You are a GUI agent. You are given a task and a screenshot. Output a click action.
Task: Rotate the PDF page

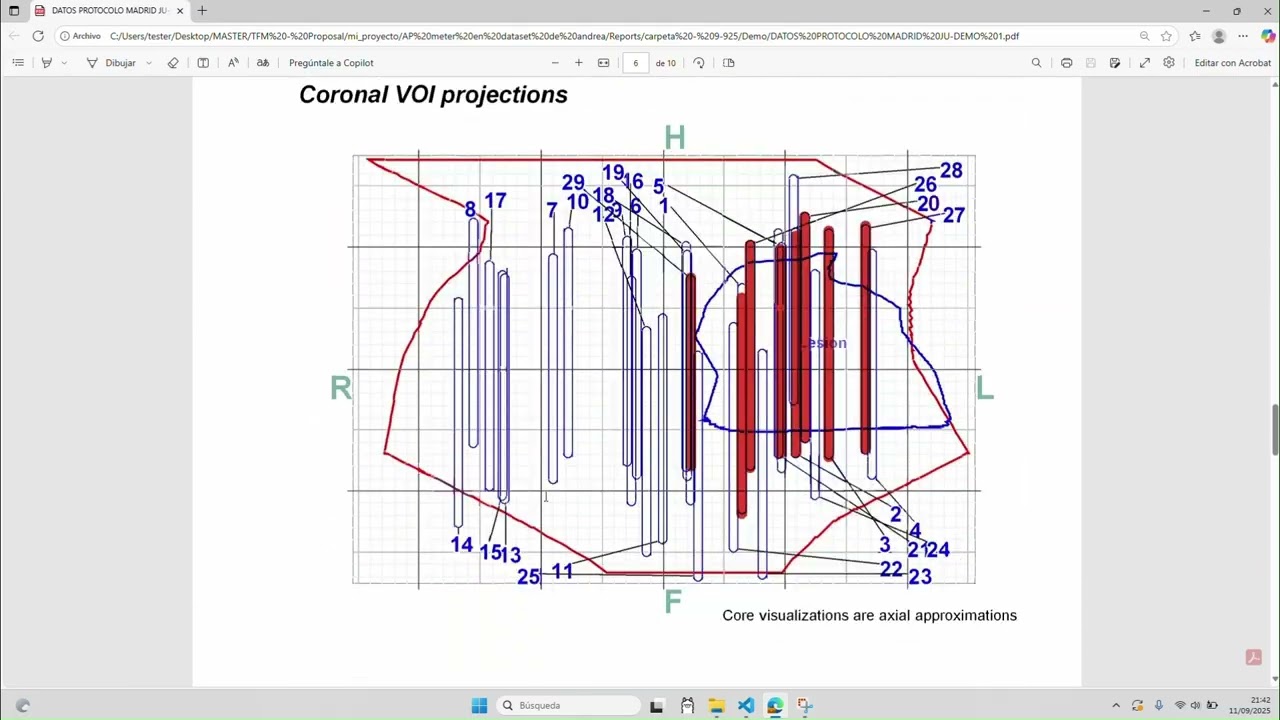[699, 62]
